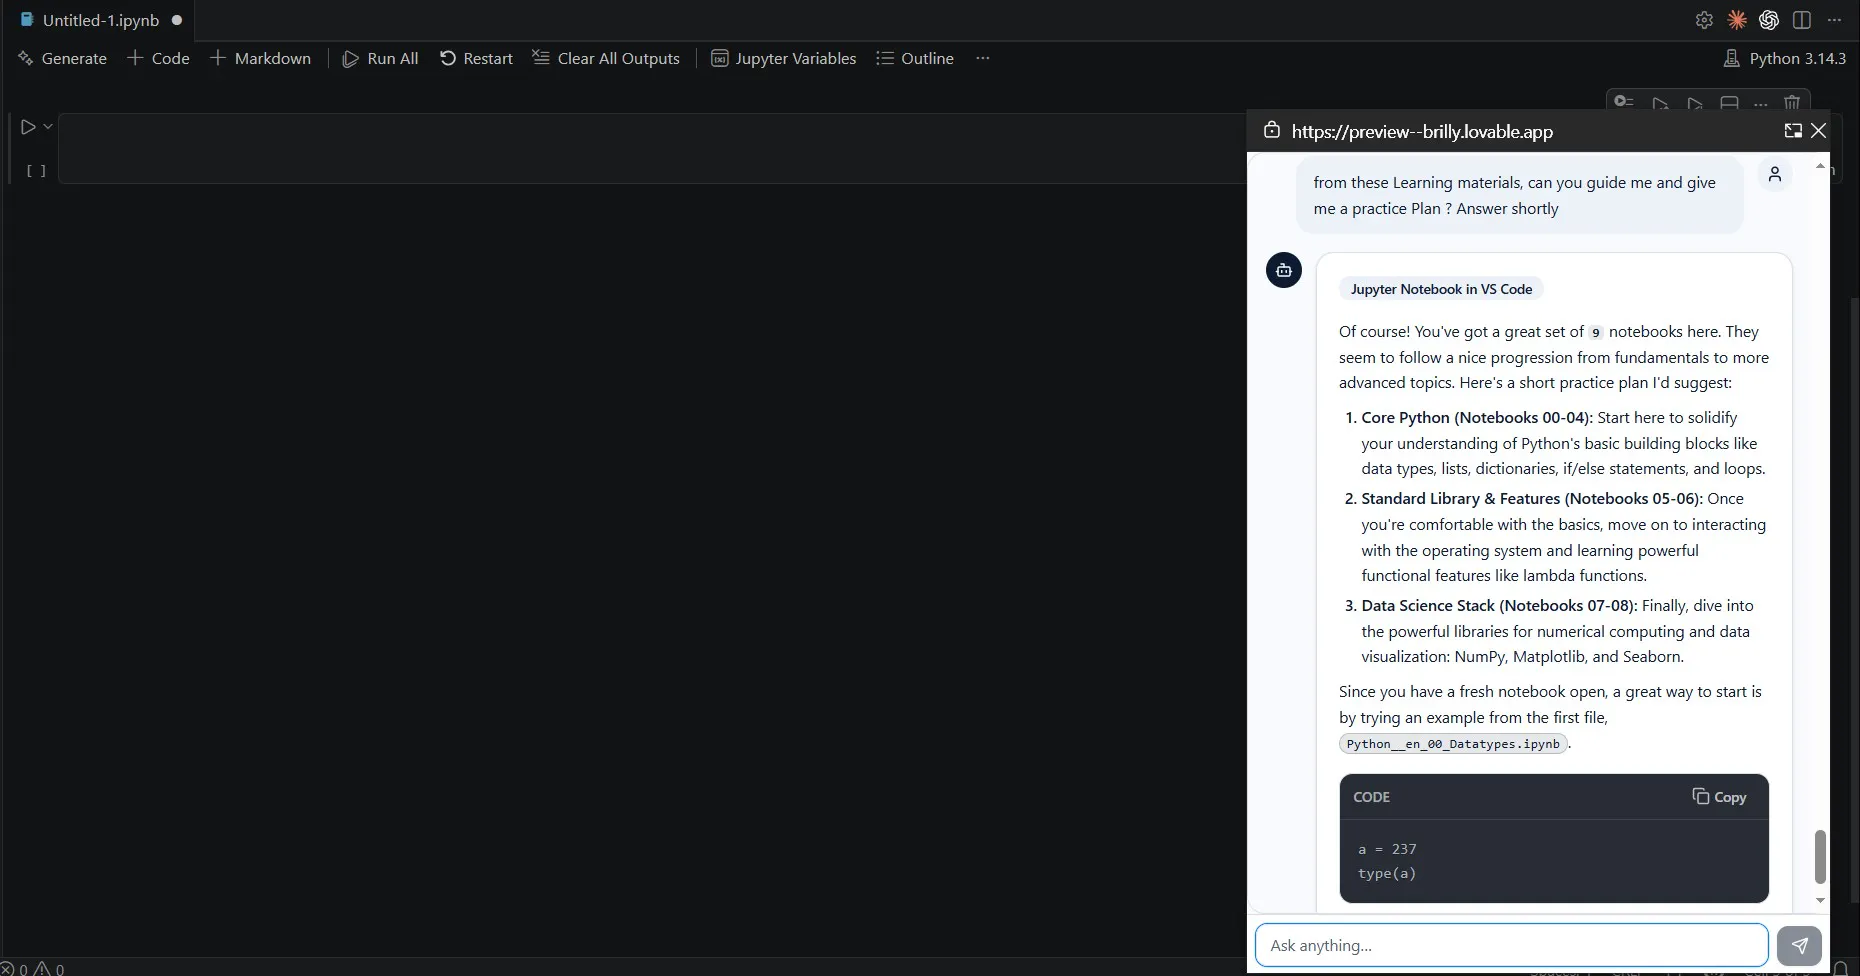Click the kernel server icon beside Python 3.14.3

(1732, 59)
